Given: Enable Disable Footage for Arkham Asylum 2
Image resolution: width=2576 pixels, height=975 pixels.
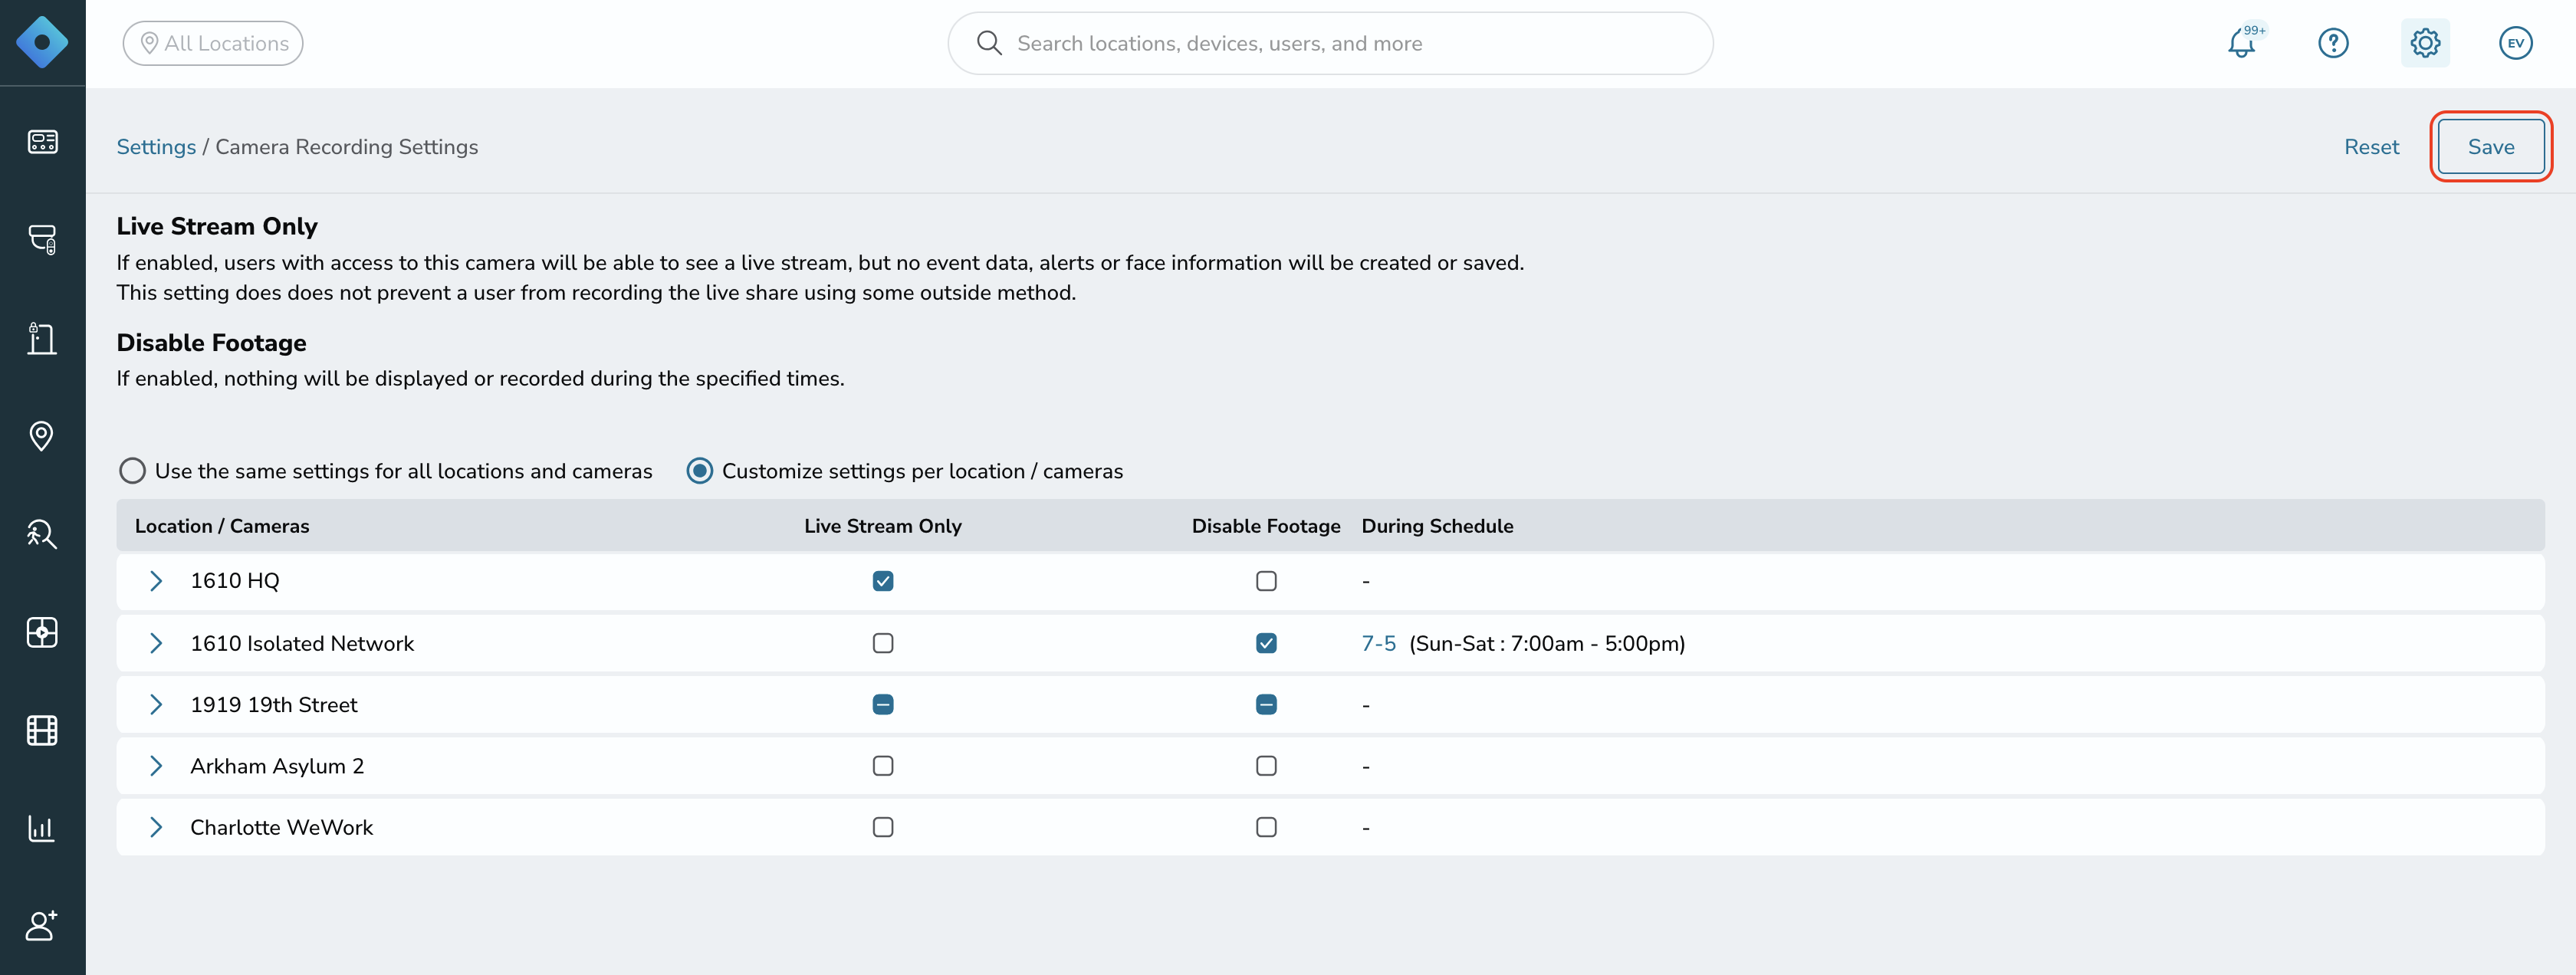Looking at the screenshot, I should coord(1266,766).
